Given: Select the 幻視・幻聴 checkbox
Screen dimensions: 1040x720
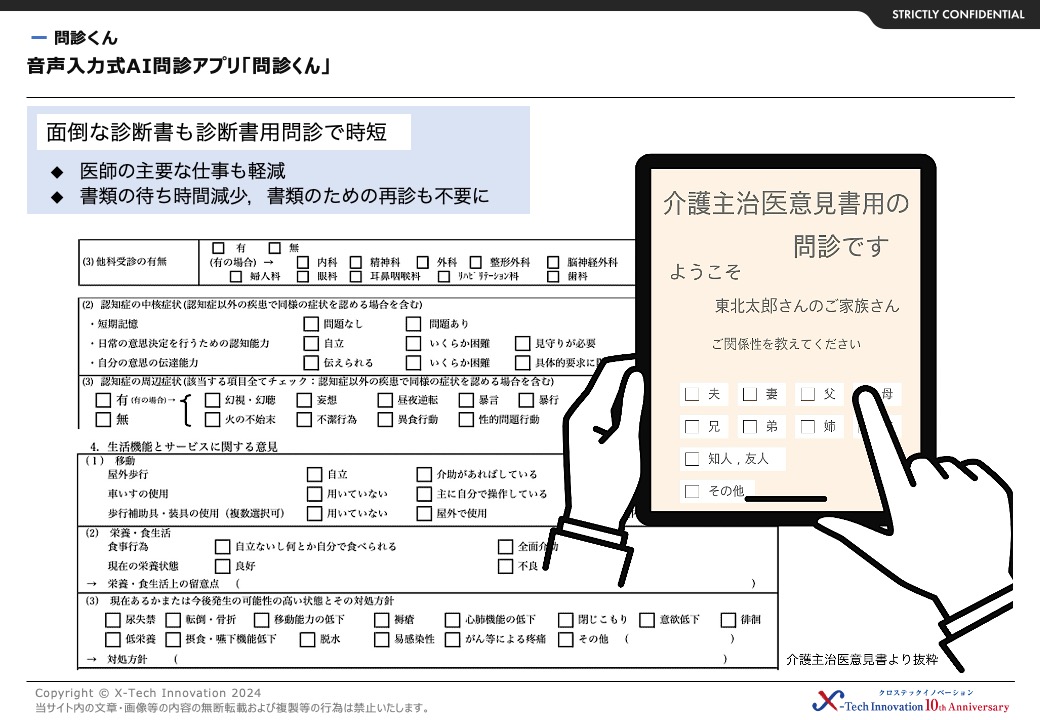Looking at the screenshot, I should pyautogui.click(x=212, y=400).
